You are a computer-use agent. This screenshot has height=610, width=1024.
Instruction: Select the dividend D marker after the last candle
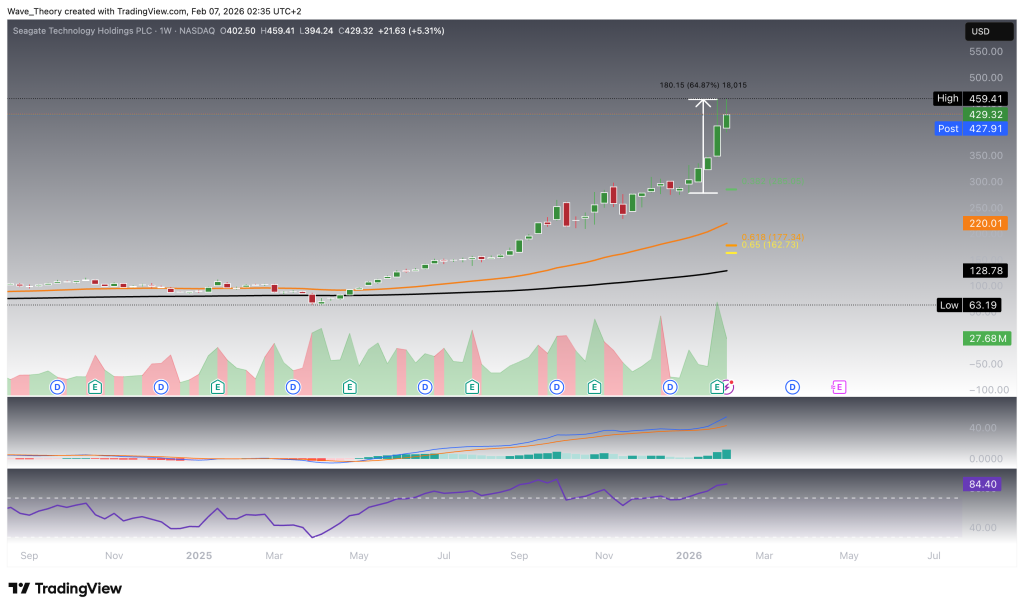(x=791, y=385)
